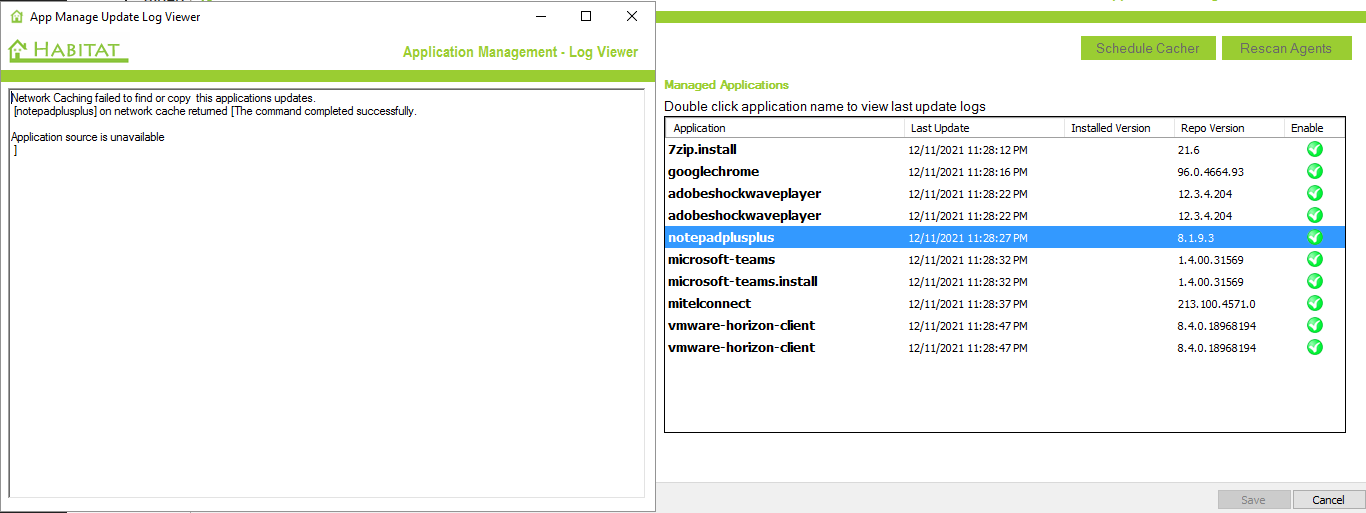Toggle the enable checkmark for 7zip.install
The width and height of the screenshot is (1366, 513).
click(x=1314, y=149)
